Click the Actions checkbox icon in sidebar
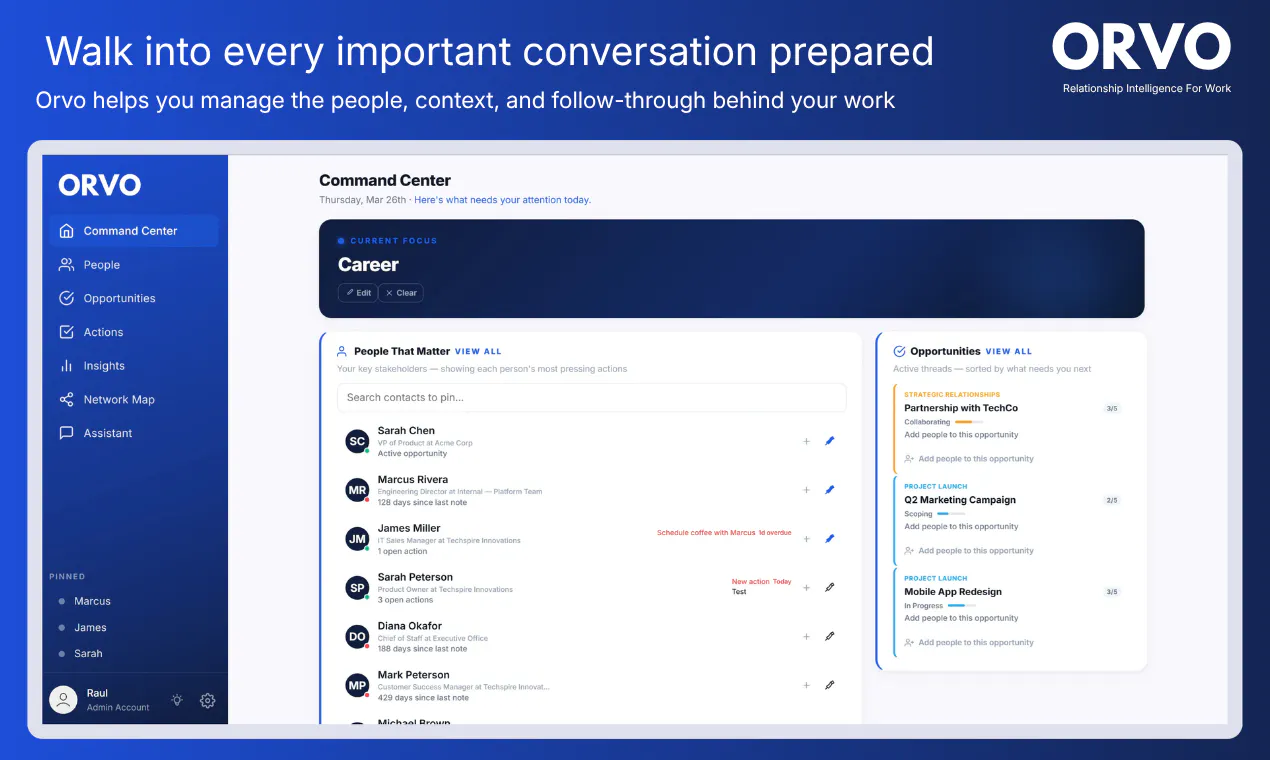The width and height of the screenshot is (1270, 760). pos(67,332)
